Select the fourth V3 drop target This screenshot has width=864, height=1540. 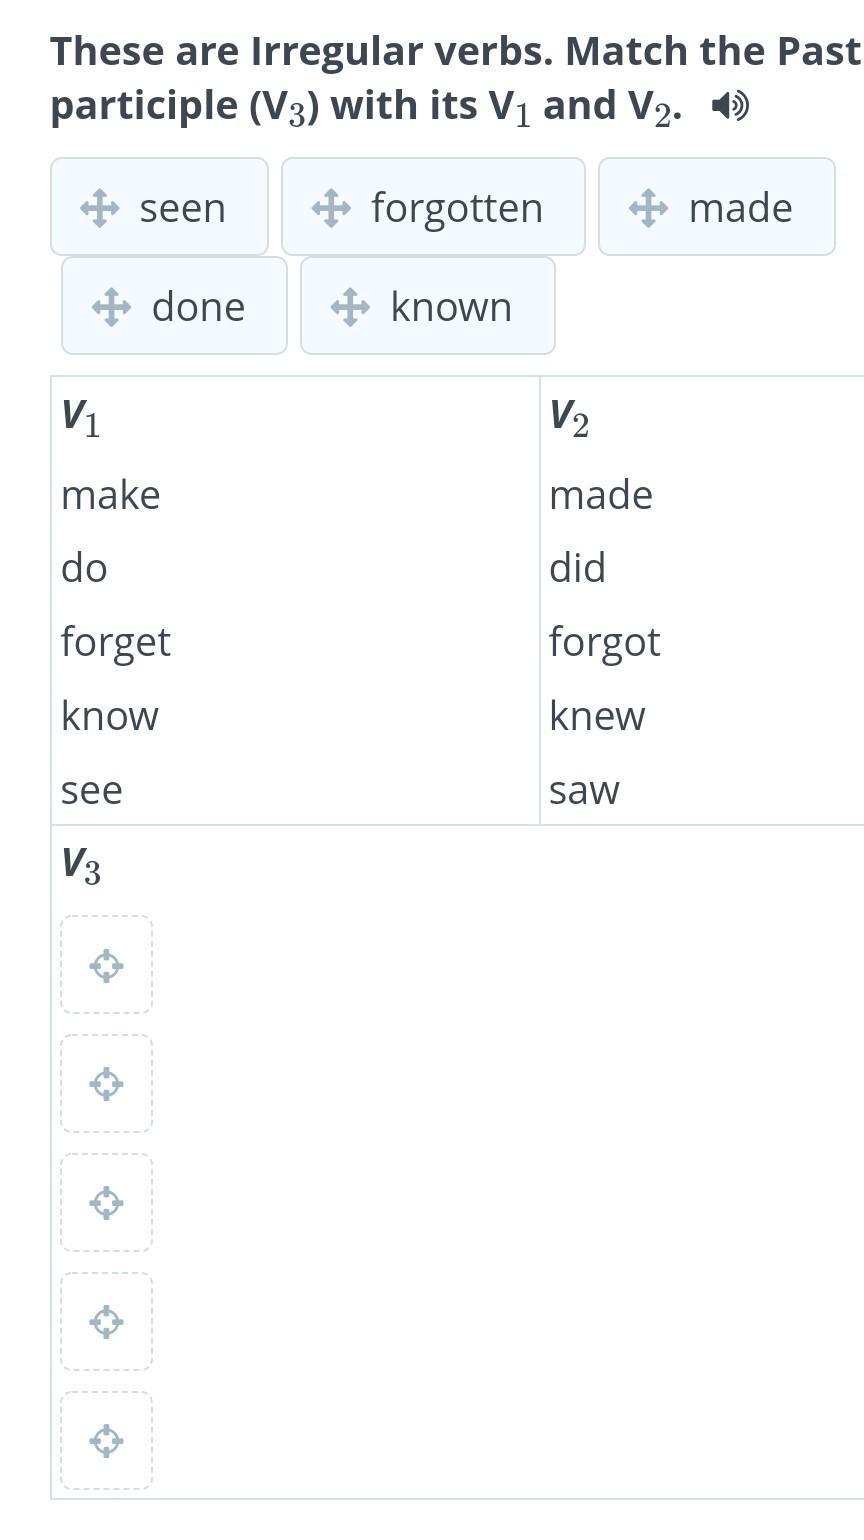[x=107, y=1322]
